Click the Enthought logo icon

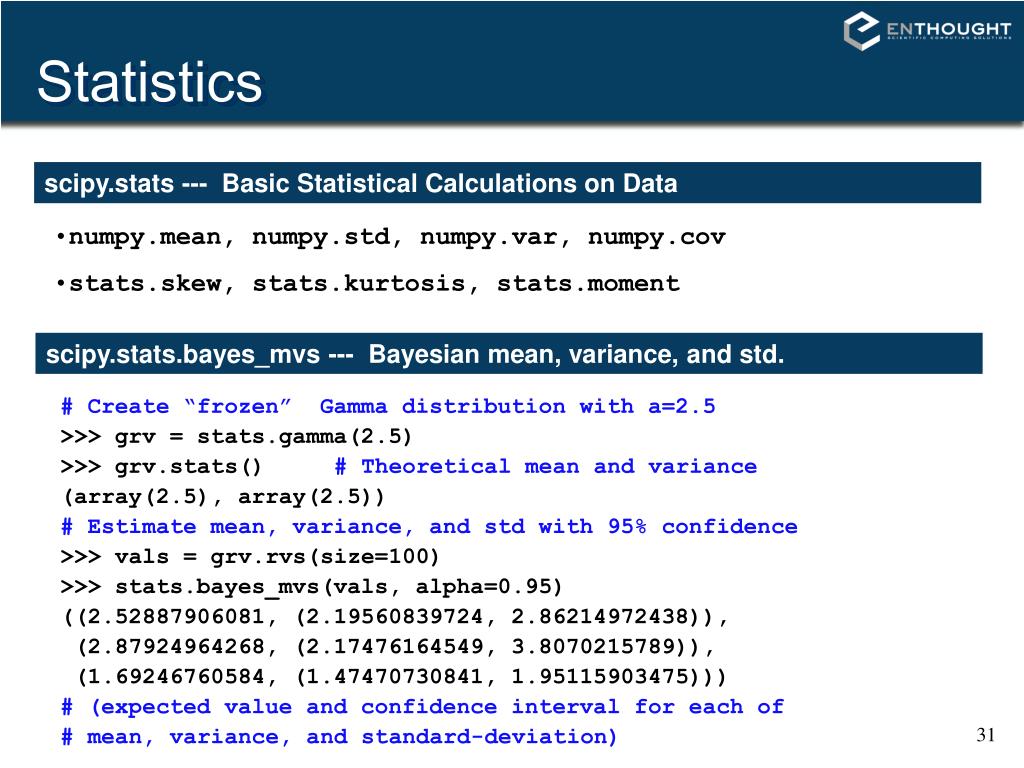[861, 31]
